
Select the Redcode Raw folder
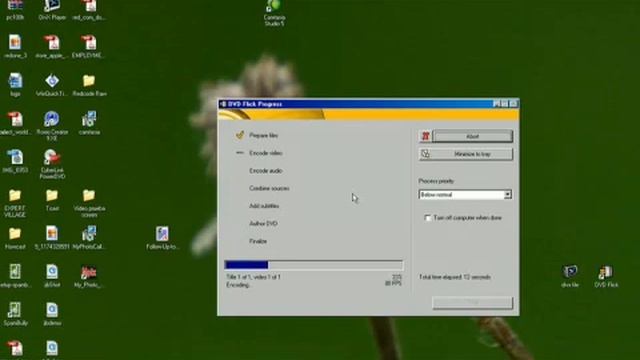point(89,85)
